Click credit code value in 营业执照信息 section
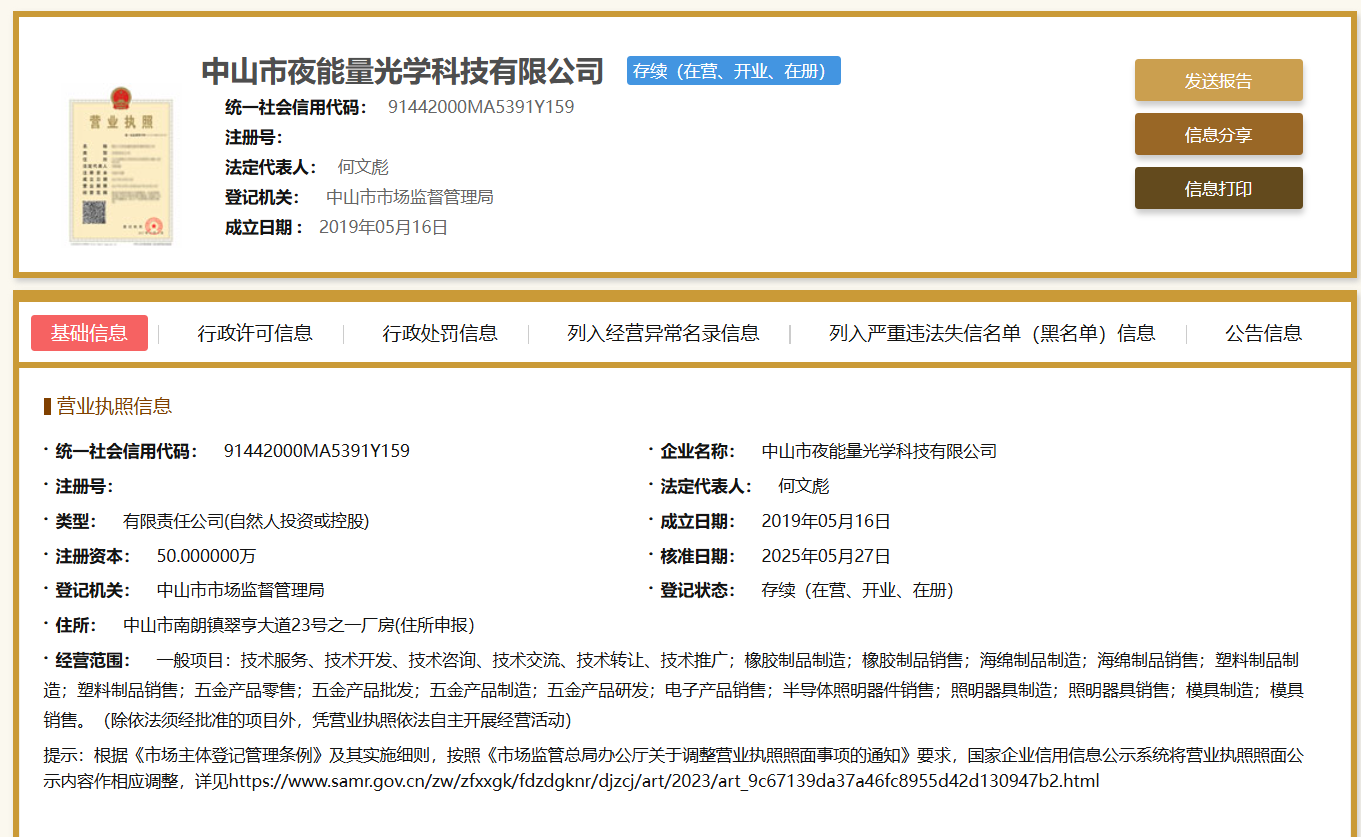This screenshot has width=1361, height=837. pyautogui.click(x=317, y=451)
